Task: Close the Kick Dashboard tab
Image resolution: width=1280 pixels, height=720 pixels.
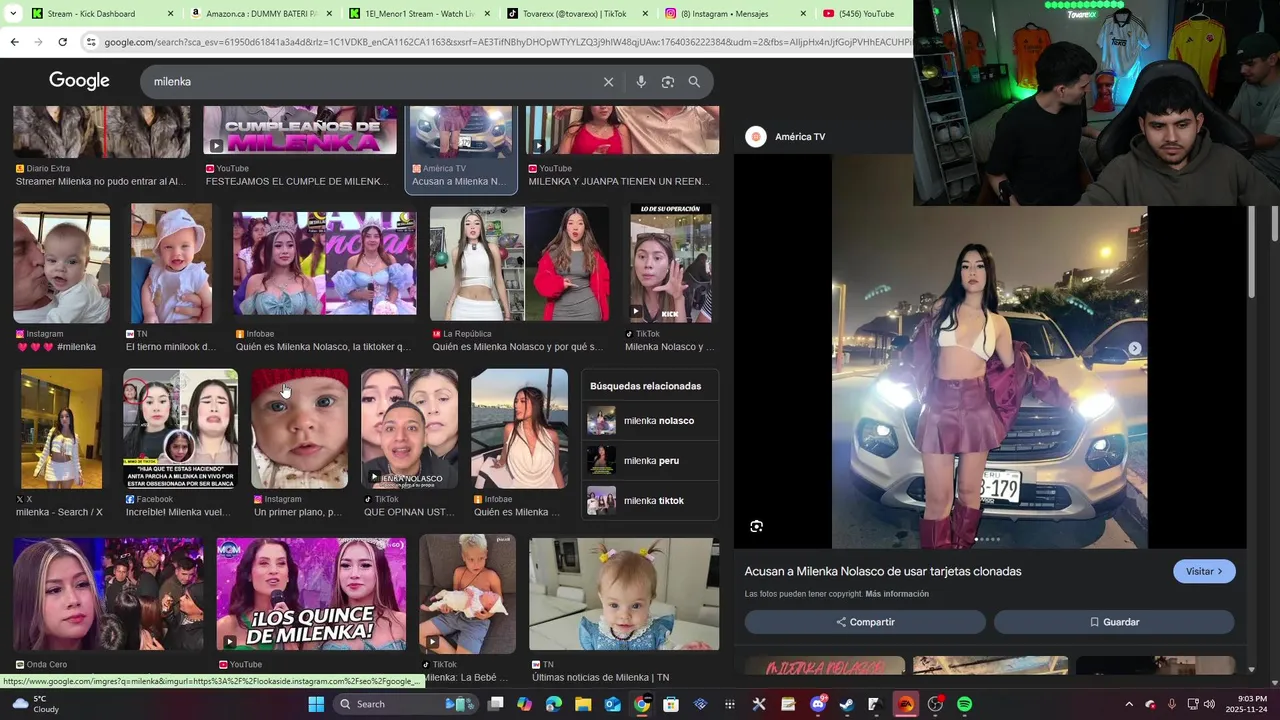Action: (170, 14)
